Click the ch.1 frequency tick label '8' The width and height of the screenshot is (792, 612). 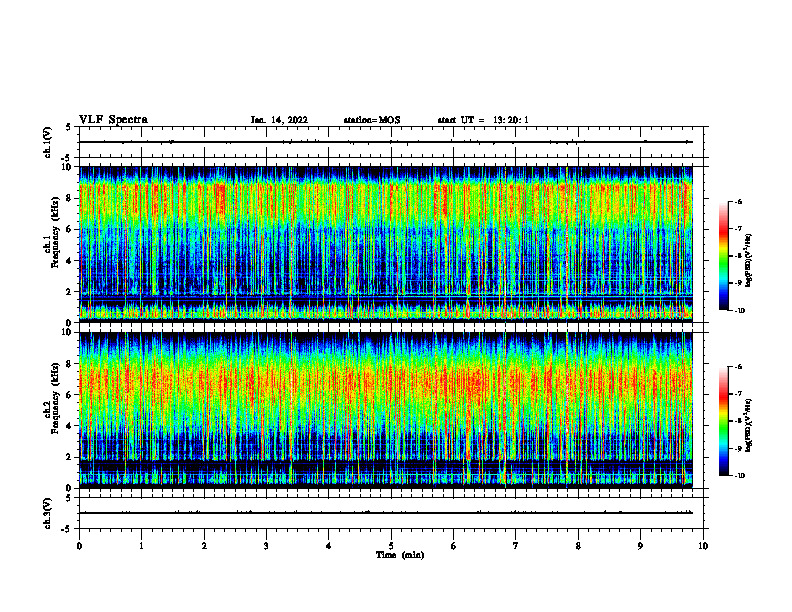pyautogui.click(x=69, y=198)
